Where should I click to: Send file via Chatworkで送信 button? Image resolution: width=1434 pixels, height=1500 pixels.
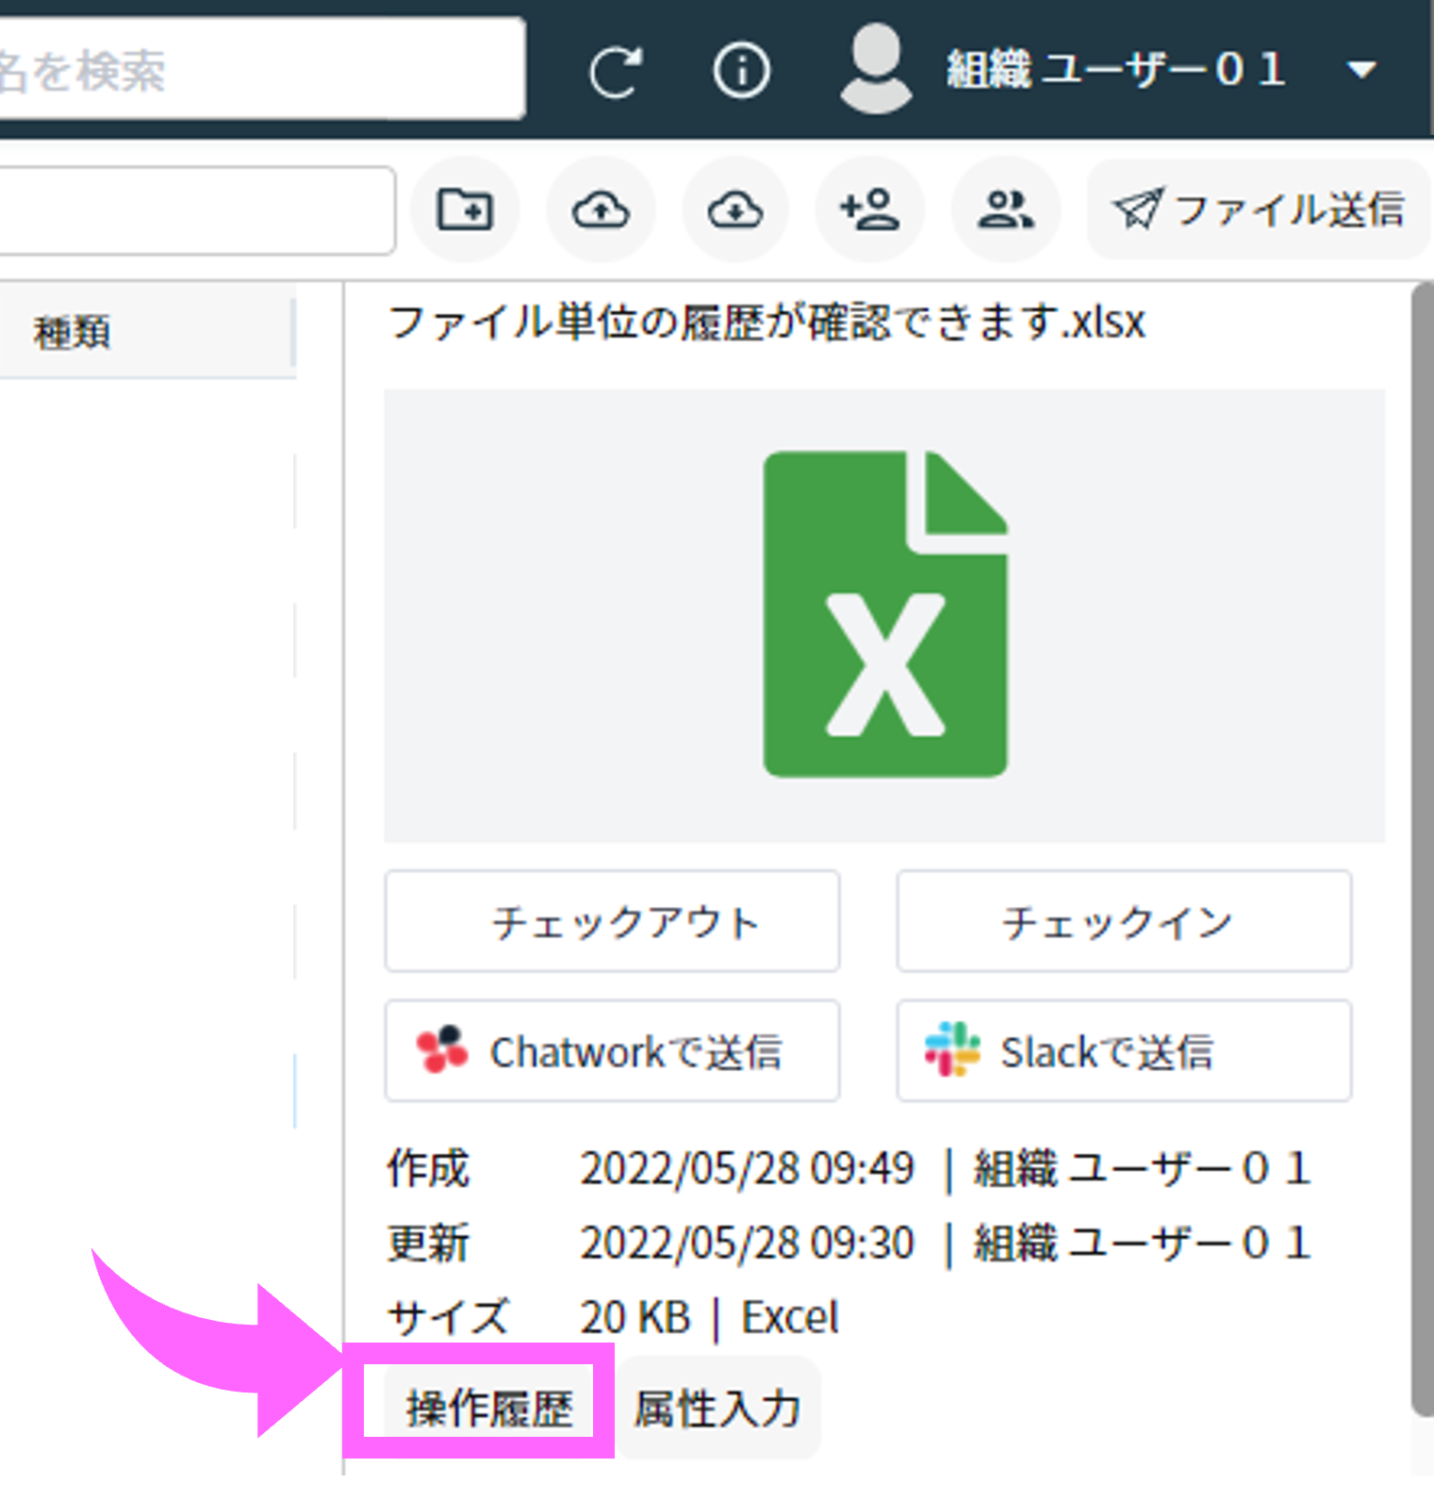pos(612,1051)
